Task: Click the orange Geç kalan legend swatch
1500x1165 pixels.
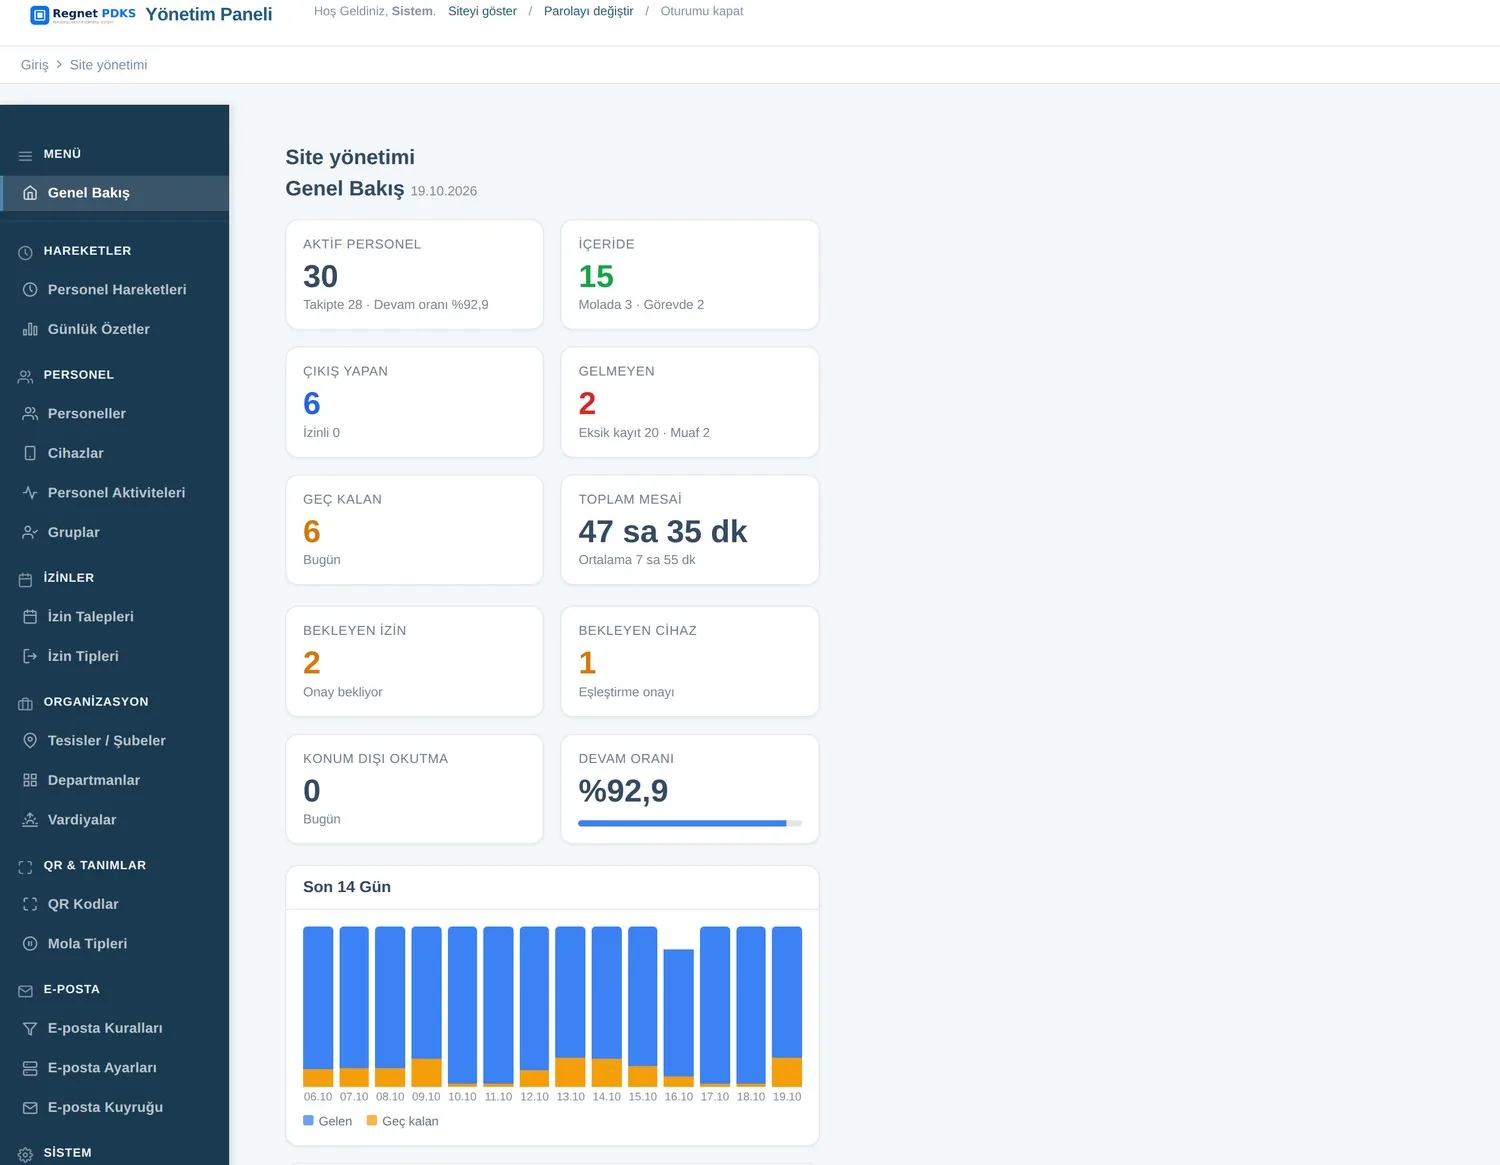Action: [x=372, y=1121]
